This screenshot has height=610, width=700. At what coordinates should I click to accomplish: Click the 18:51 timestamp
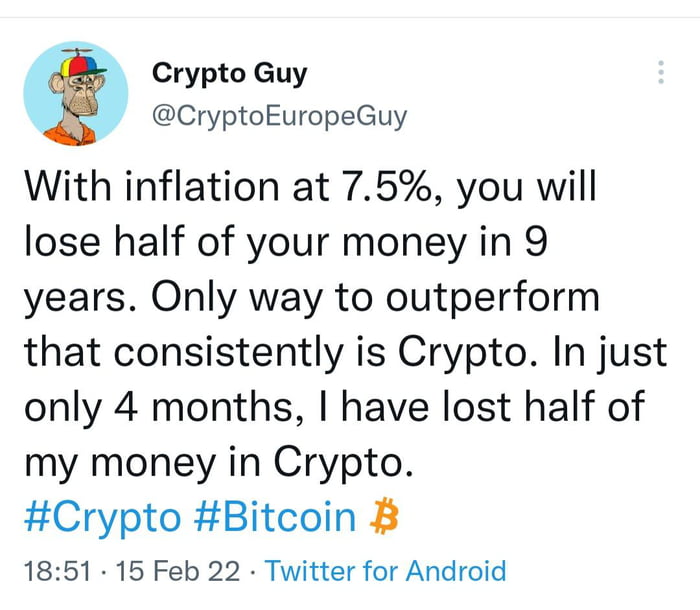pyautogui.click(x=56, y=572)
